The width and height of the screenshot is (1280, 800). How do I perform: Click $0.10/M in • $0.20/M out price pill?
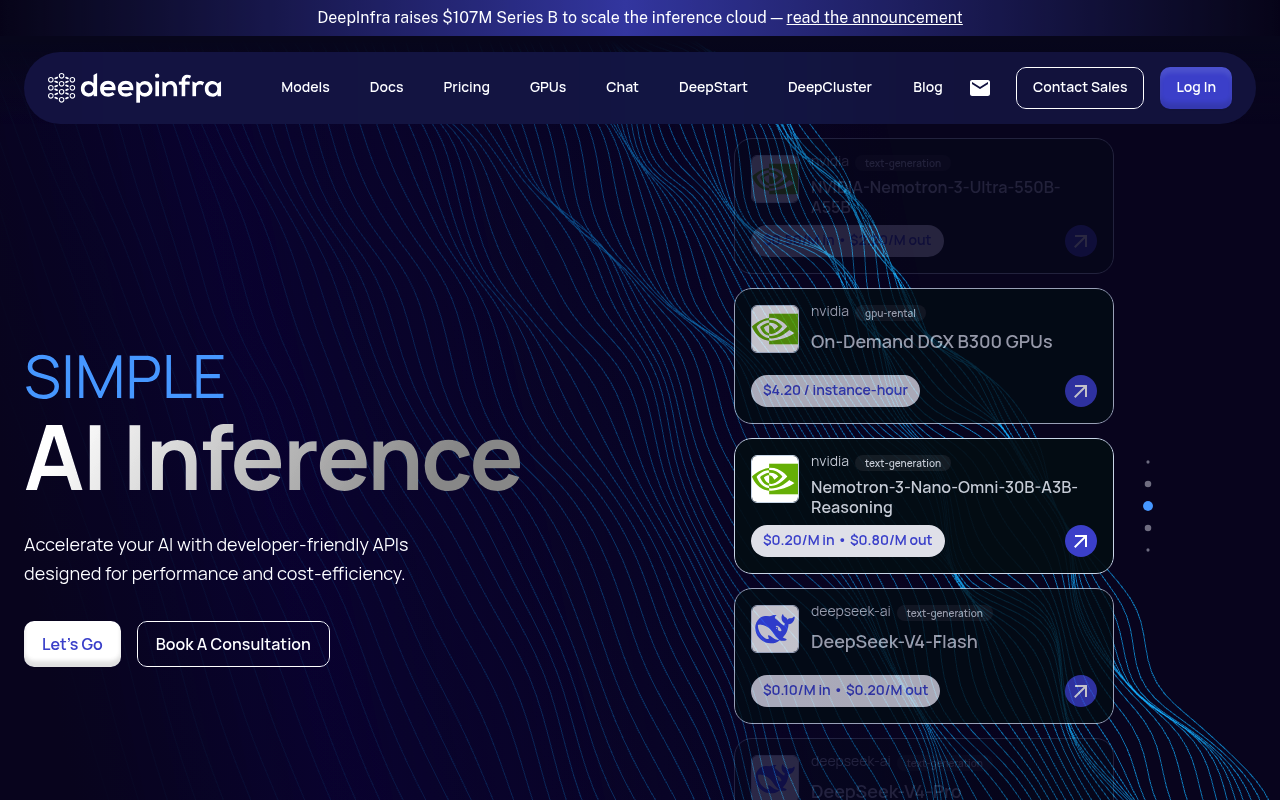click(x=846, y=691)
